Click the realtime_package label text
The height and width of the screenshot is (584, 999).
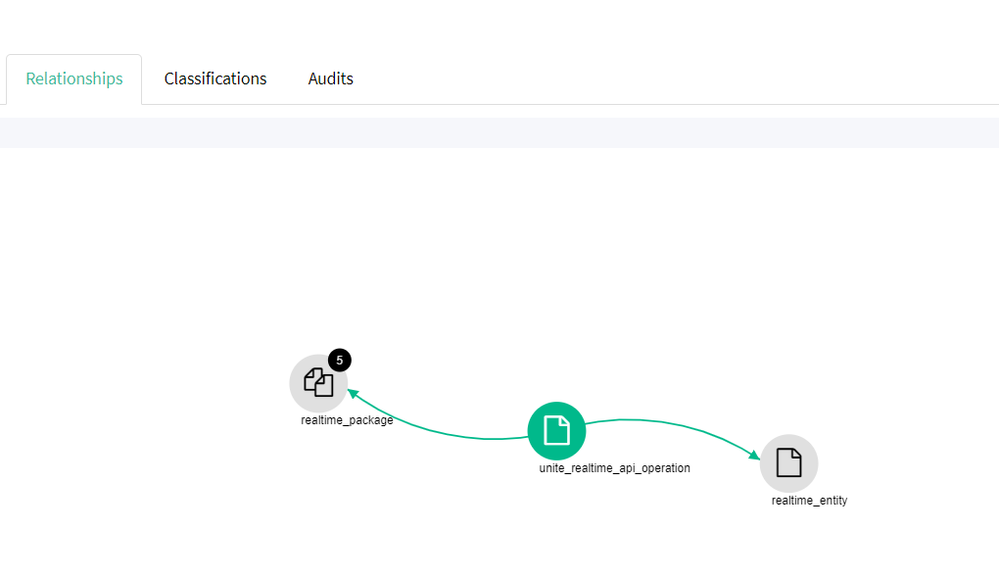347,420
